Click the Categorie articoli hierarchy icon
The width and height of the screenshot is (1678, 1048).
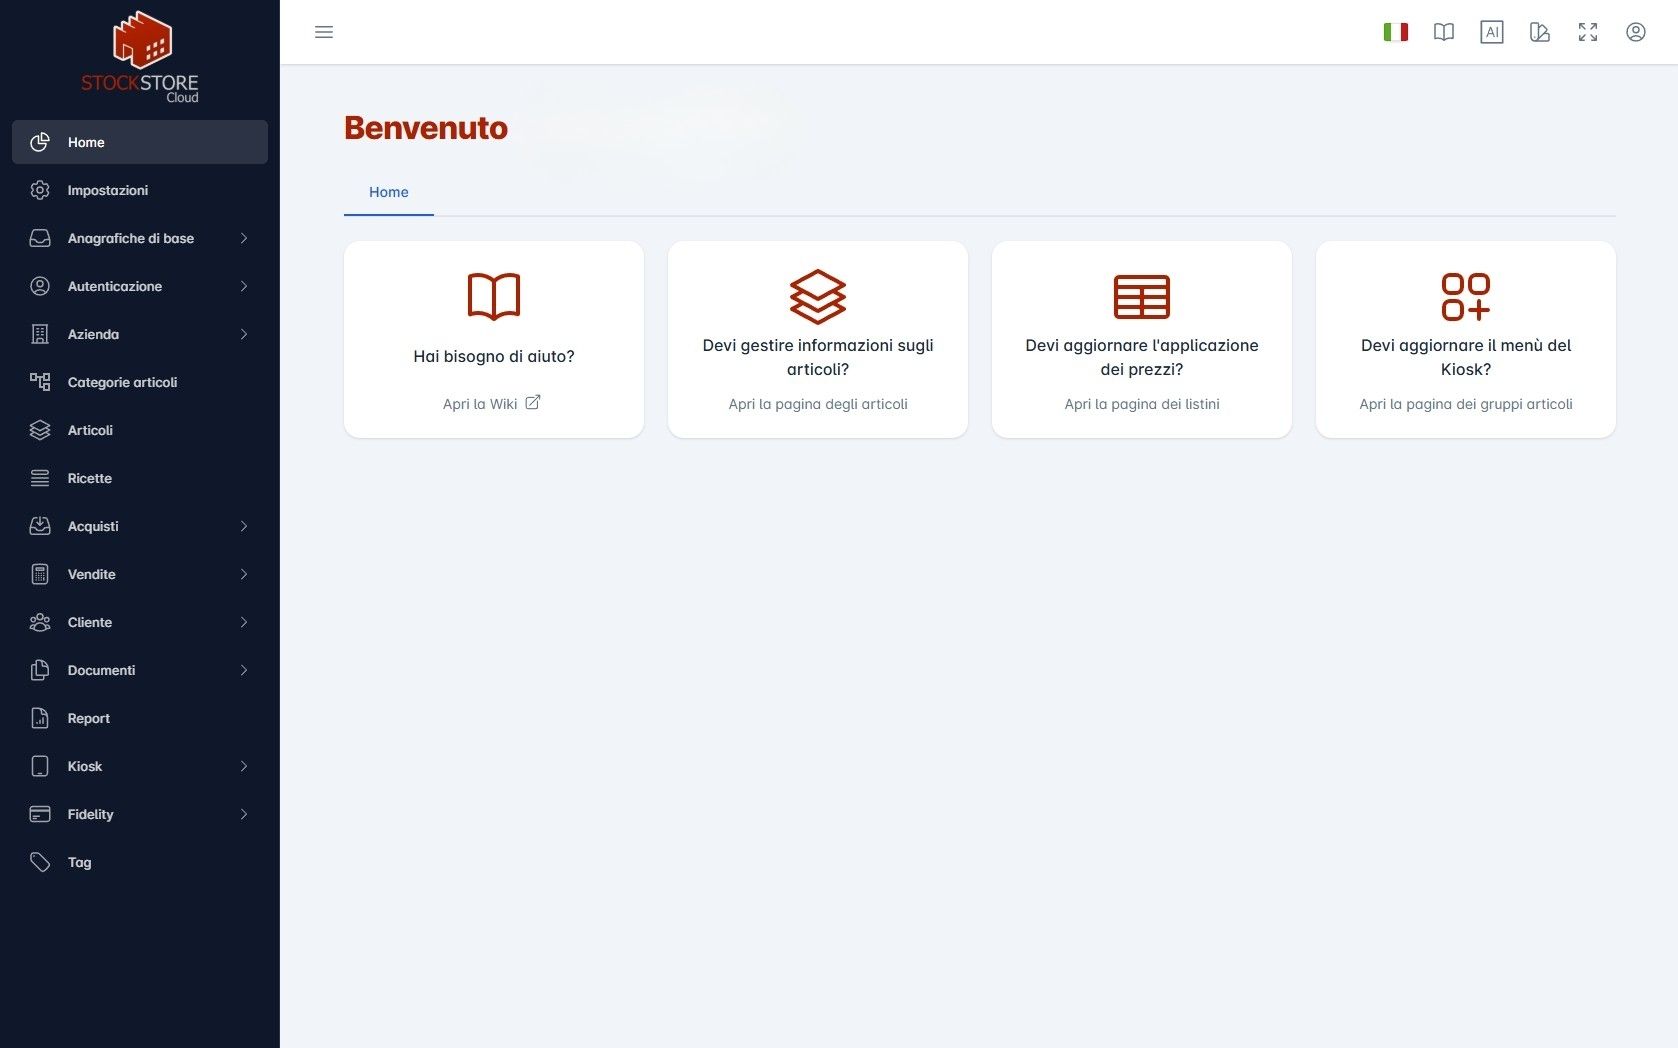coord(40,382)
